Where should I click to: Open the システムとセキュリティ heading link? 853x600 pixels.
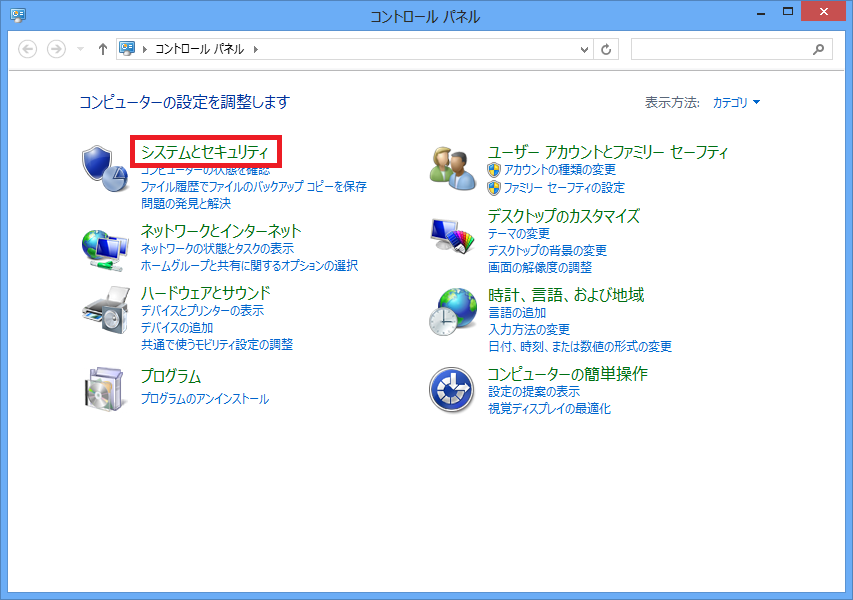[205, 152]
